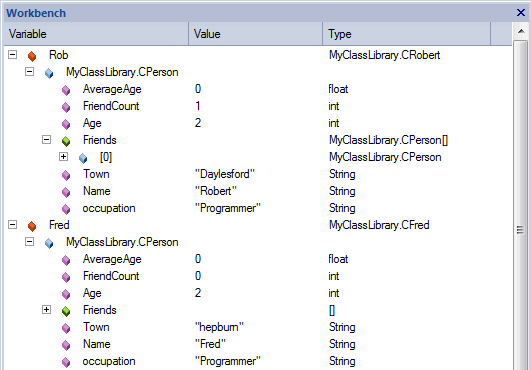Click the green diamond icon of Rob's Friends
531x370 pixels.
[x=66, y=141]
